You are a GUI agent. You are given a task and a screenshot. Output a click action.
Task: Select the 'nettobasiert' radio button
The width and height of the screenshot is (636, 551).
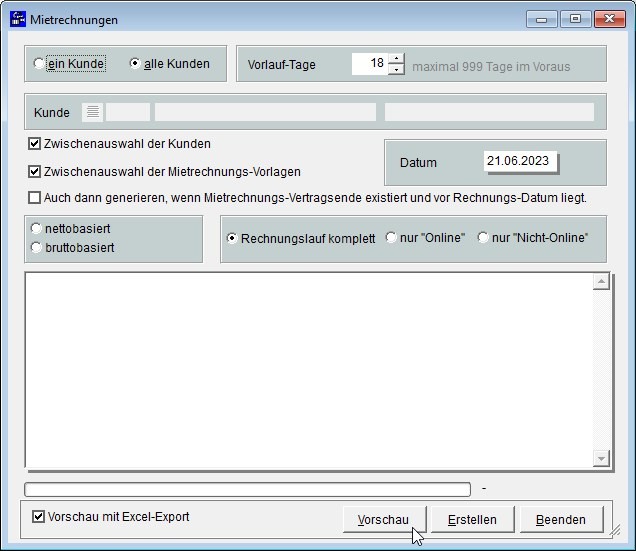36,228
